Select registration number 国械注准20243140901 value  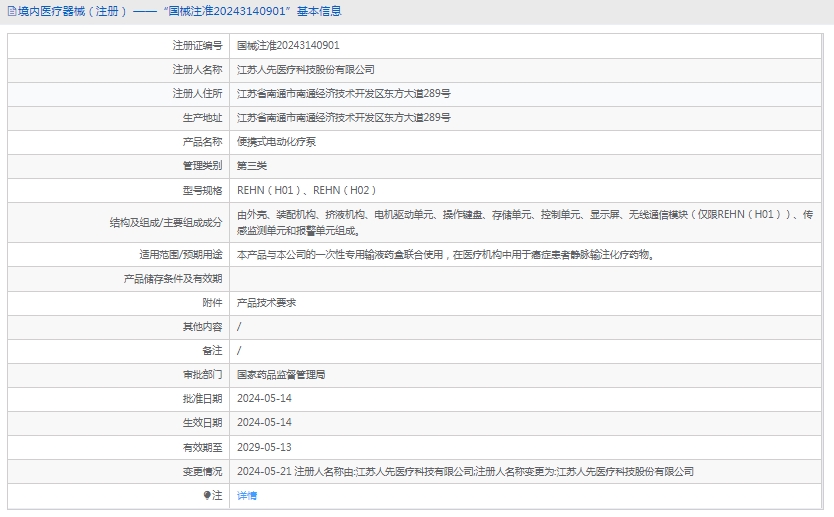[288, 46]
